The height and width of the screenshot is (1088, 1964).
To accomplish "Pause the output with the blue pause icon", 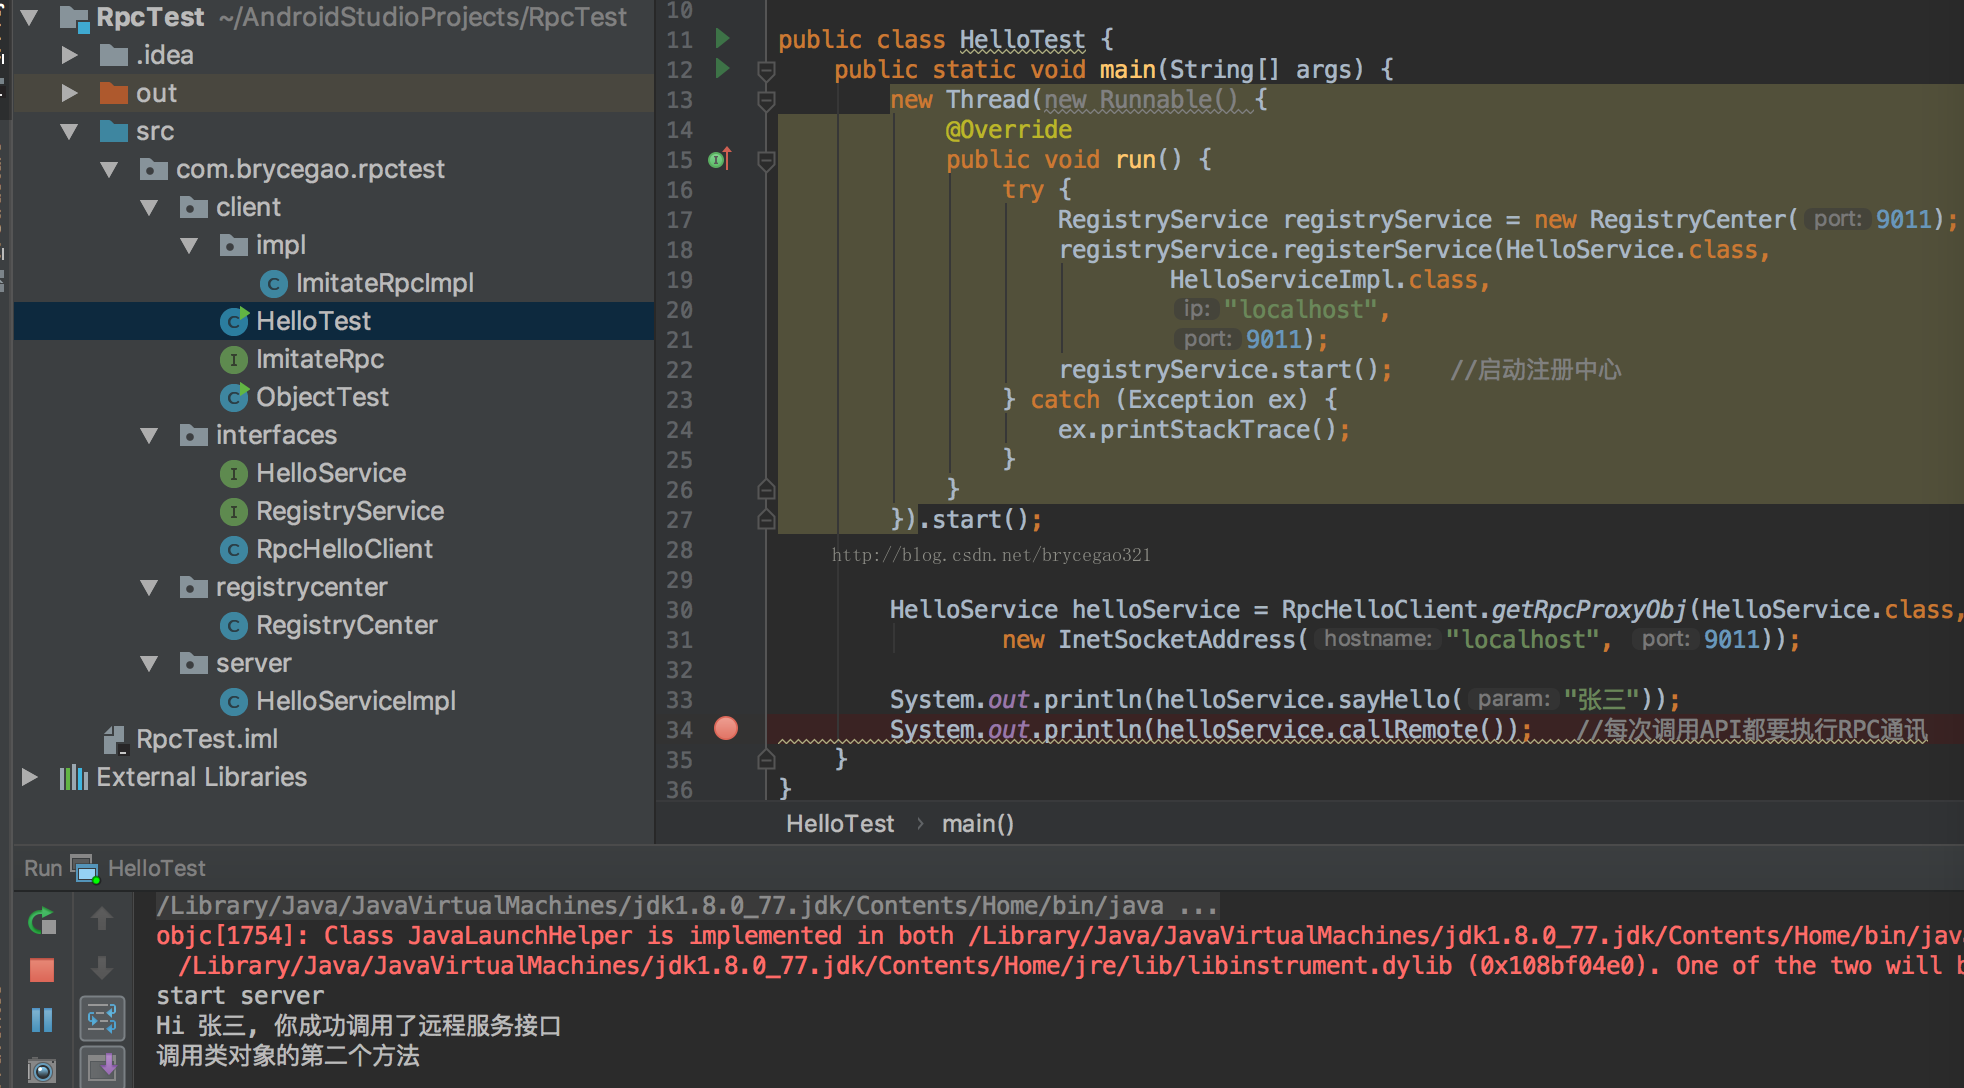I will 42,1019.
